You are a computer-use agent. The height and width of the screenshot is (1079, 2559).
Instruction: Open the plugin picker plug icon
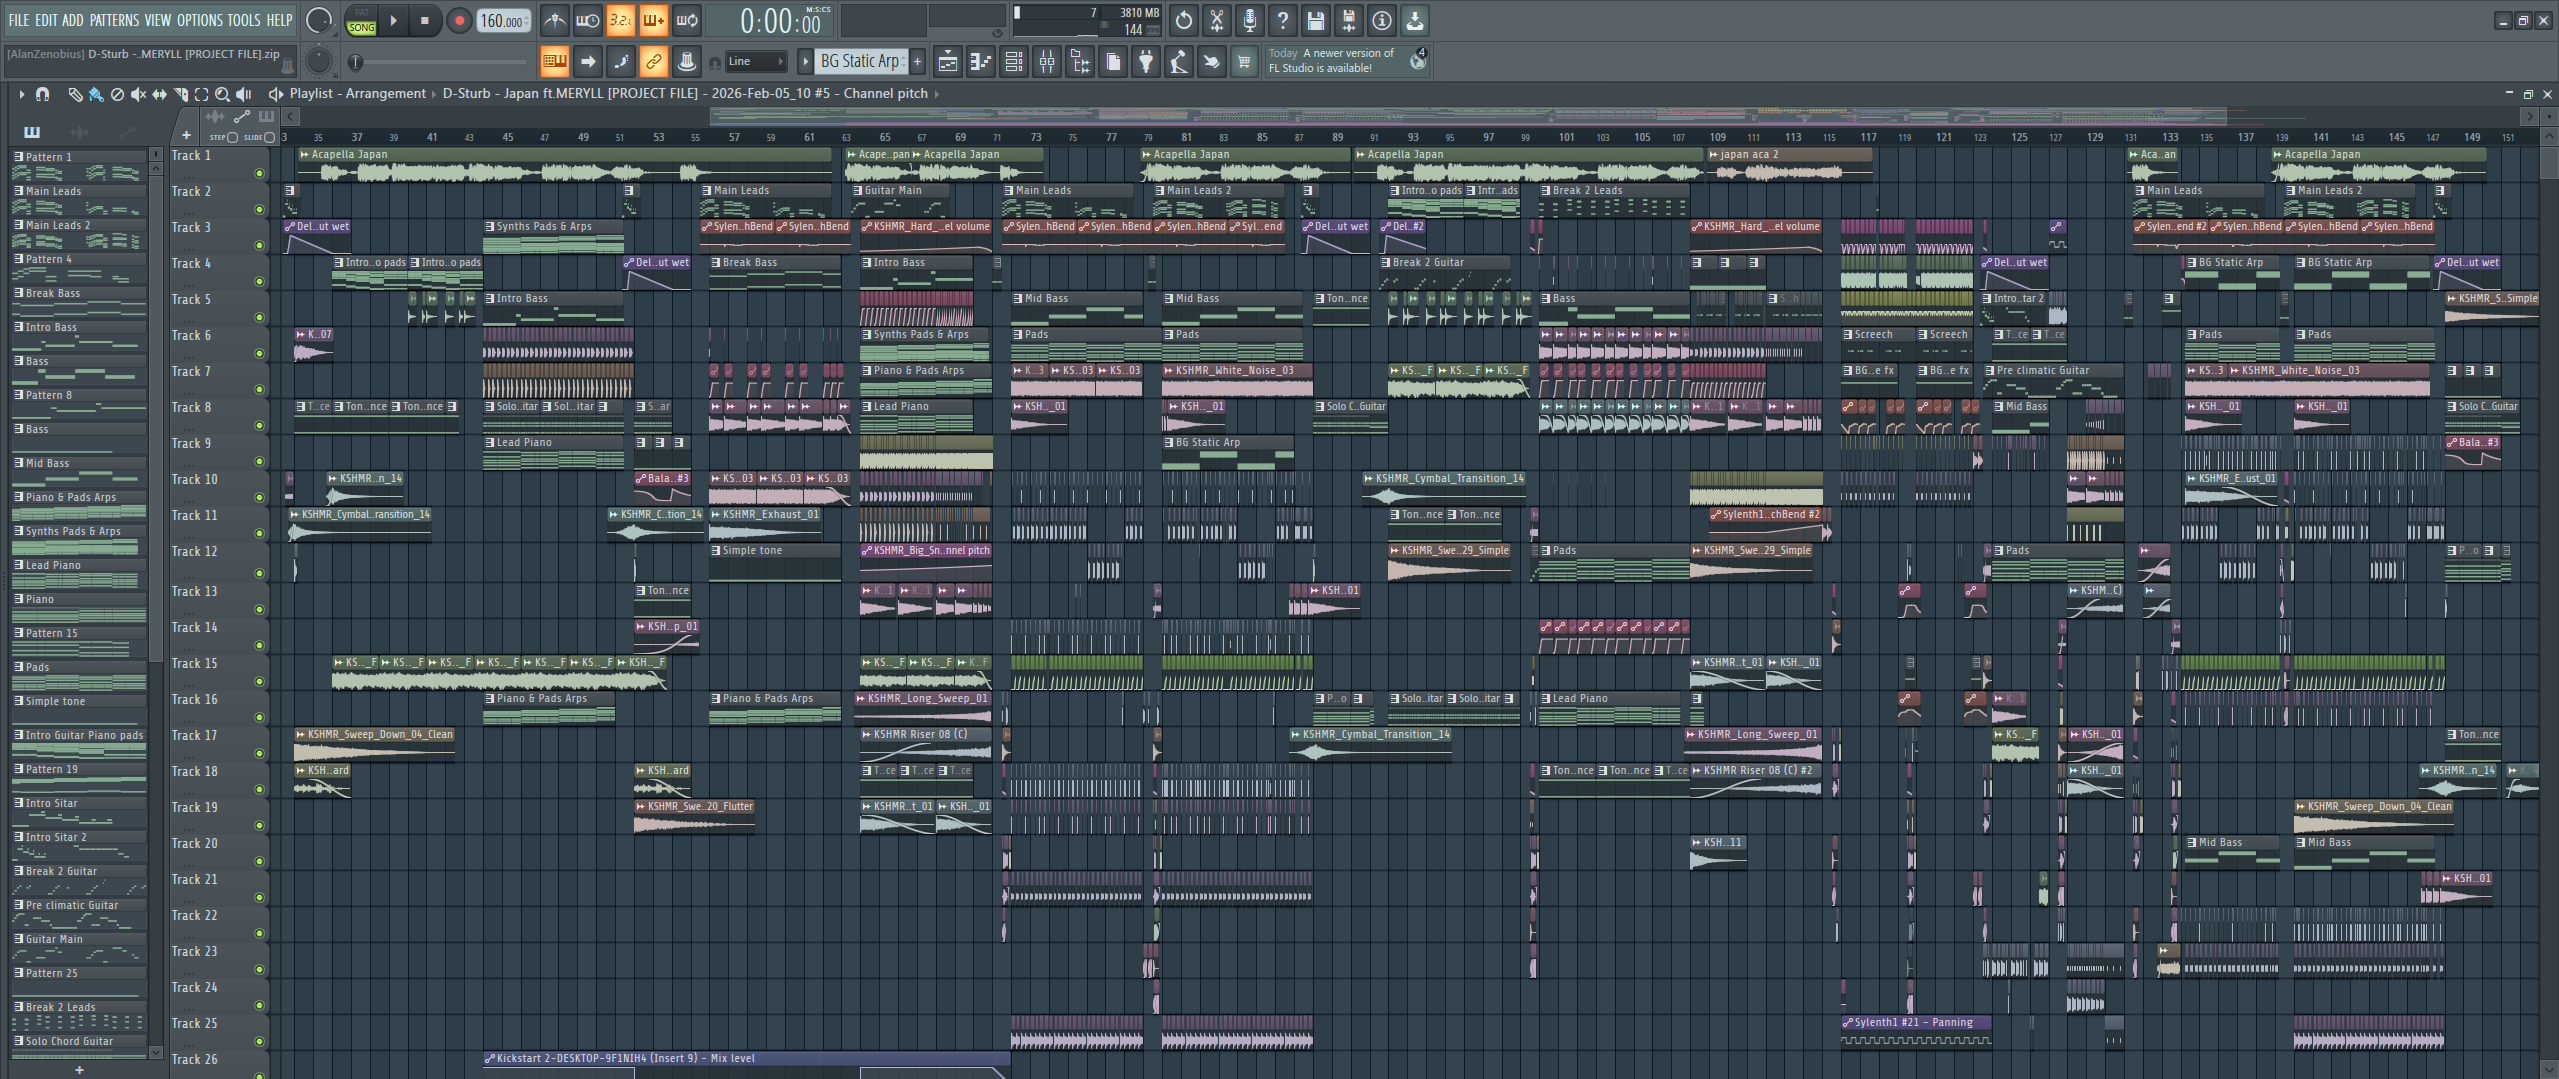[1146, 62]
